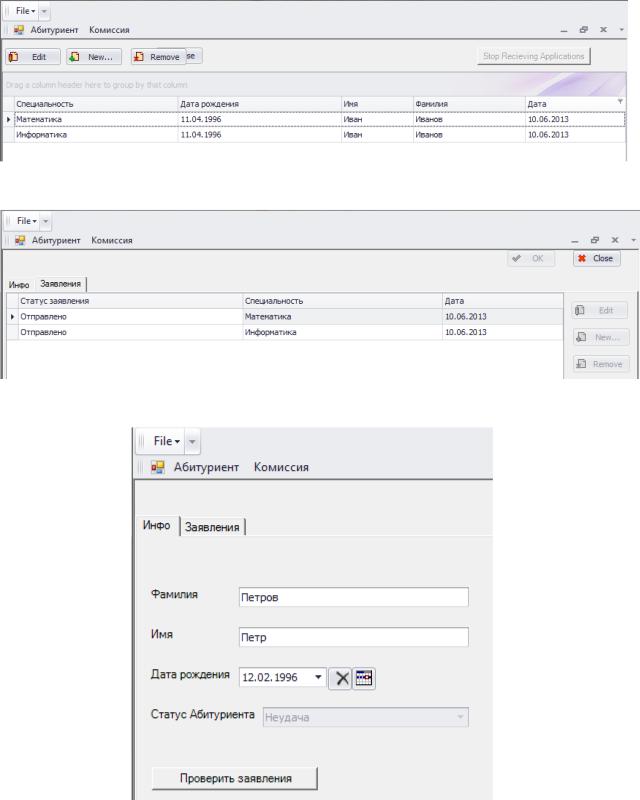Switch to Заявления tab in applicant form
The width and height of the screenshot is (640, 800).
click(212, 527)
